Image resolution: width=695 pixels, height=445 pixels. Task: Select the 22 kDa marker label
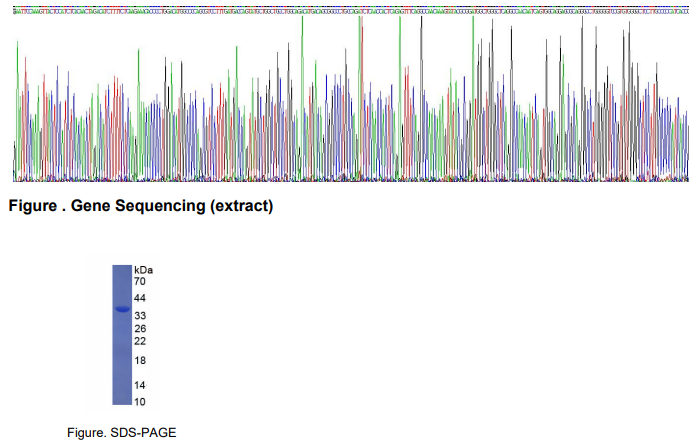140,341
